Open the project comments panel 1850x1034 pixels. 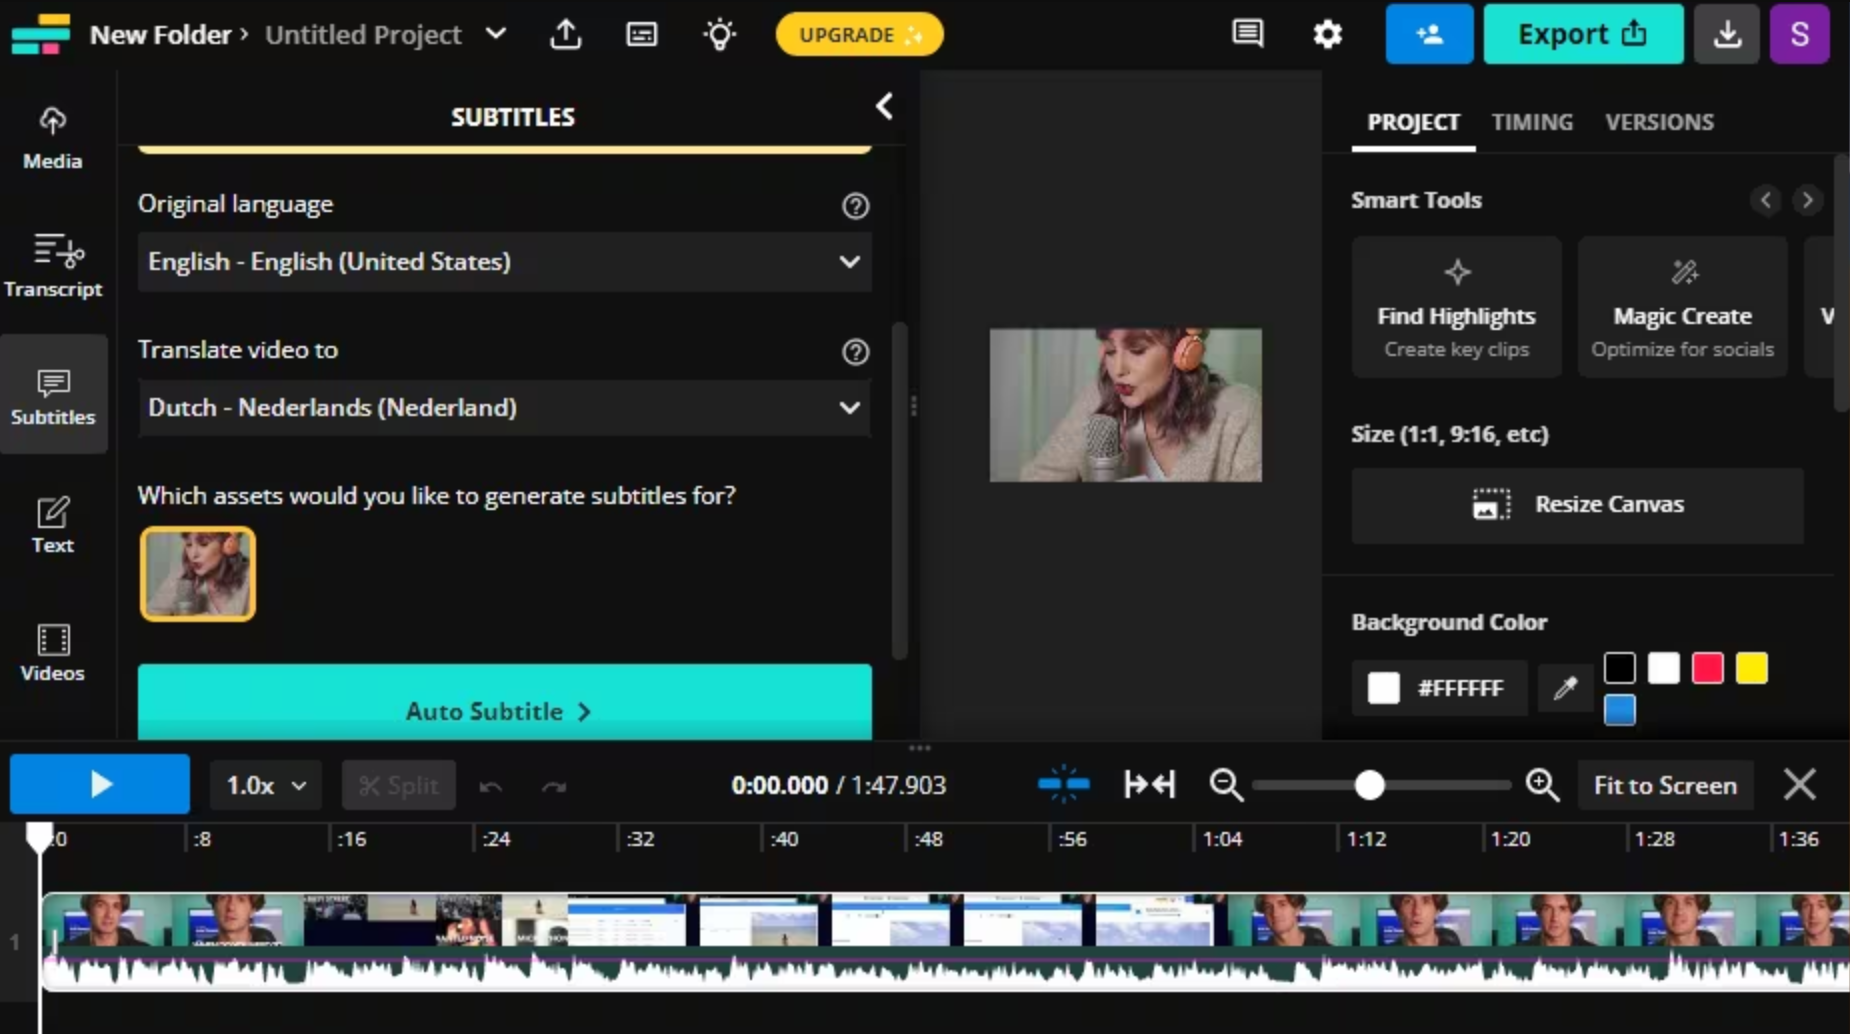(x=1247, y=33)
